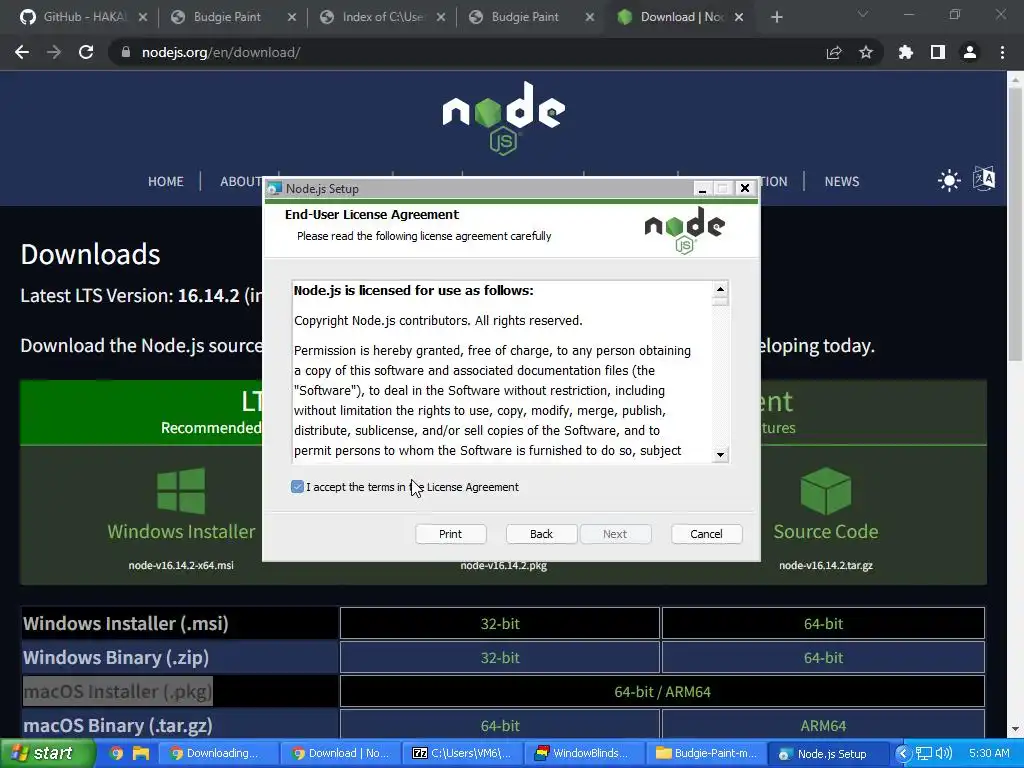The image size is (1024, 768).
Task: Click the Back button in setup dialog
Action: (541, 534)
